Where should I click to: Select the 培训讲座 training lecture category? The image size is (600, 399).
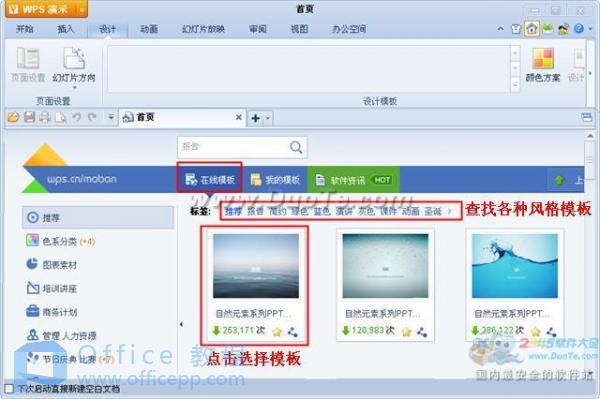tap(52, 288)
